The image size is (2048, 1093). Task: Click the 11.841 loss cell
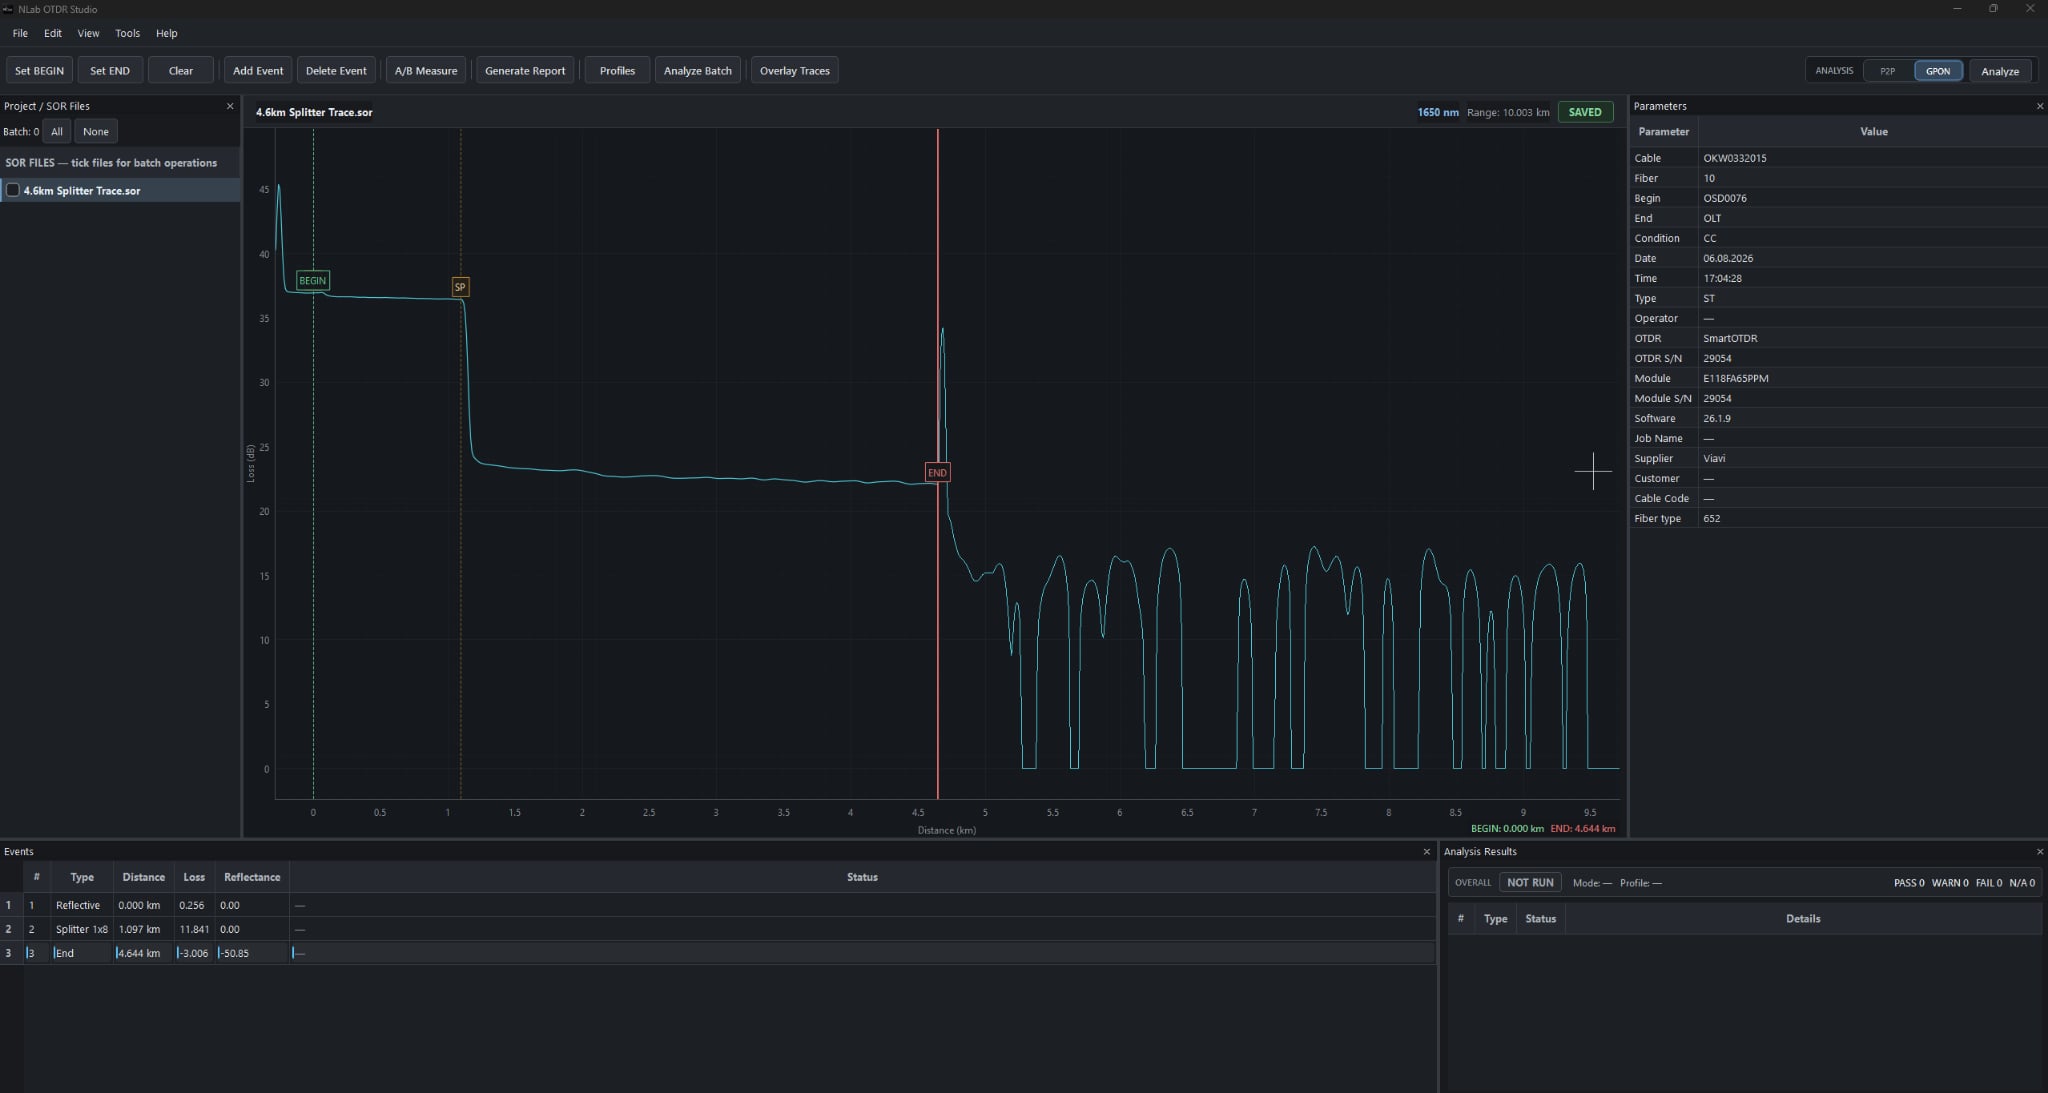pos(194,929)
